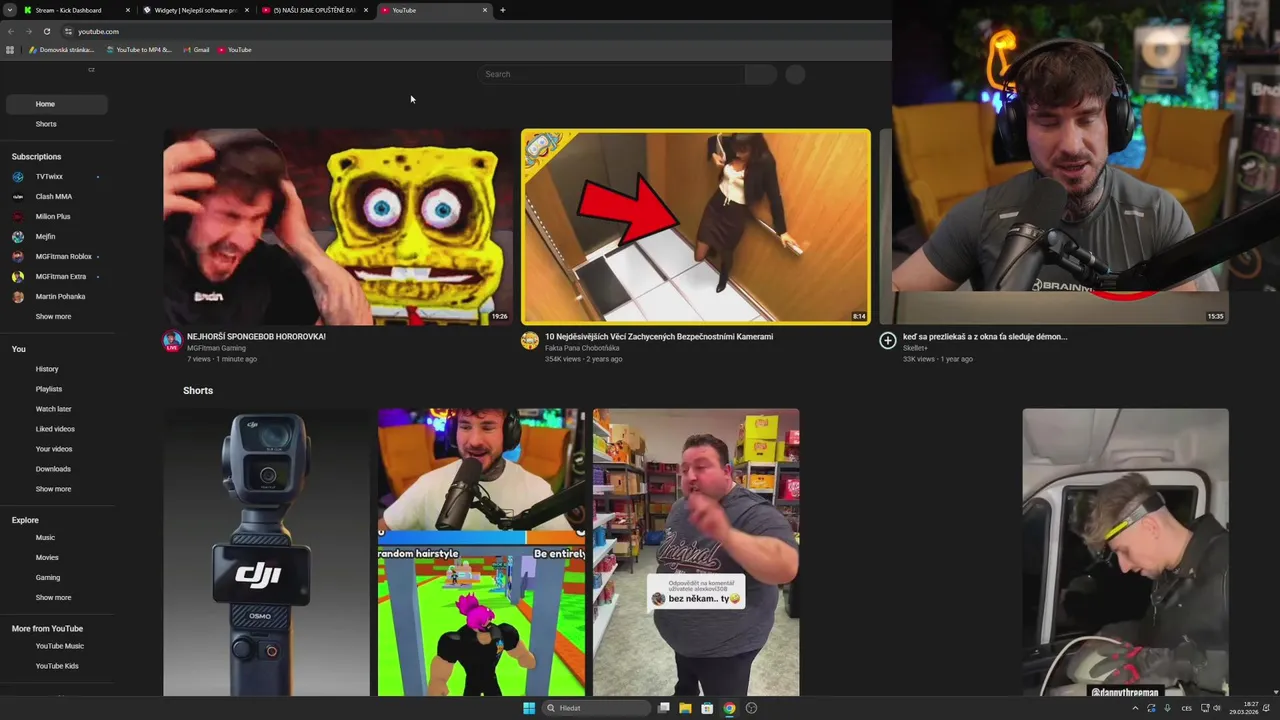
Task: Select Home in YouTube sidebar
Action: [x=56, y=104]
